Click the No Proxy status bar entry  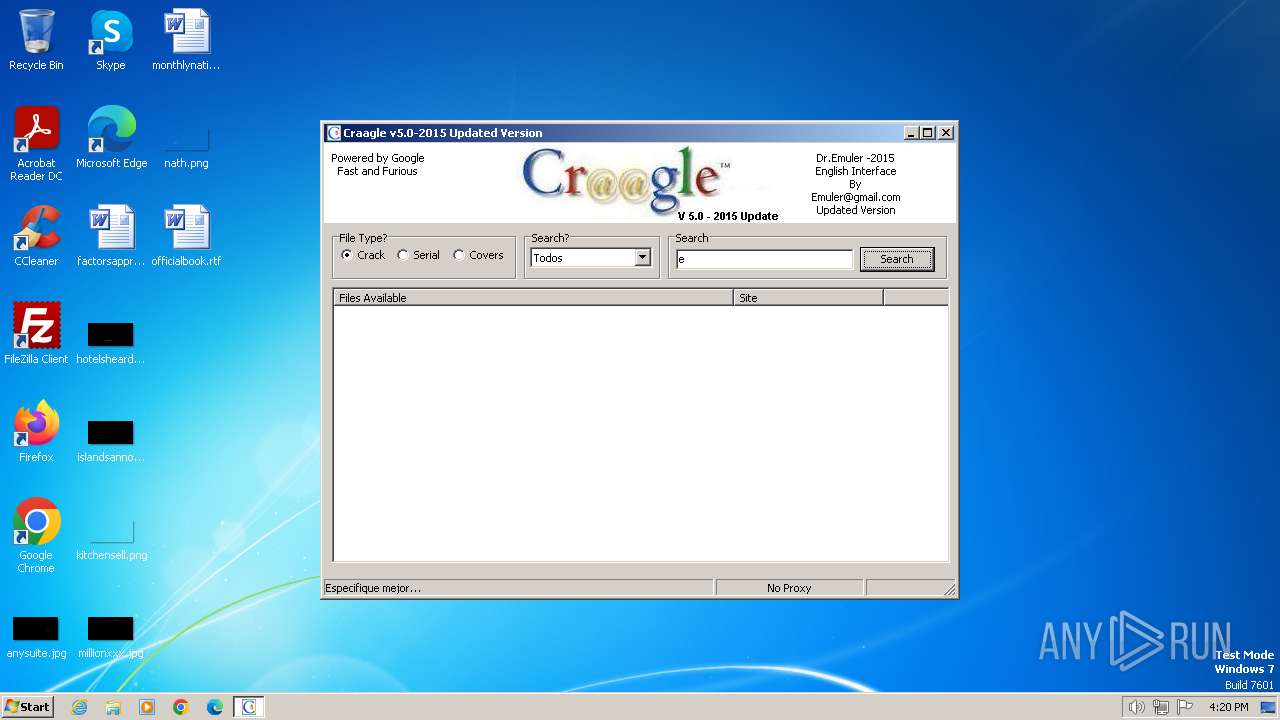point(789,588)
